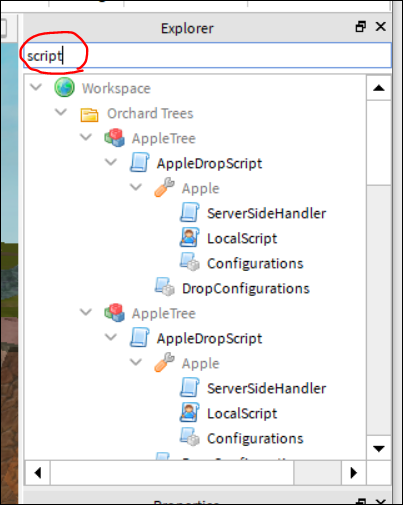
Task: Click the Workspace globe icon
Action: 64,88
